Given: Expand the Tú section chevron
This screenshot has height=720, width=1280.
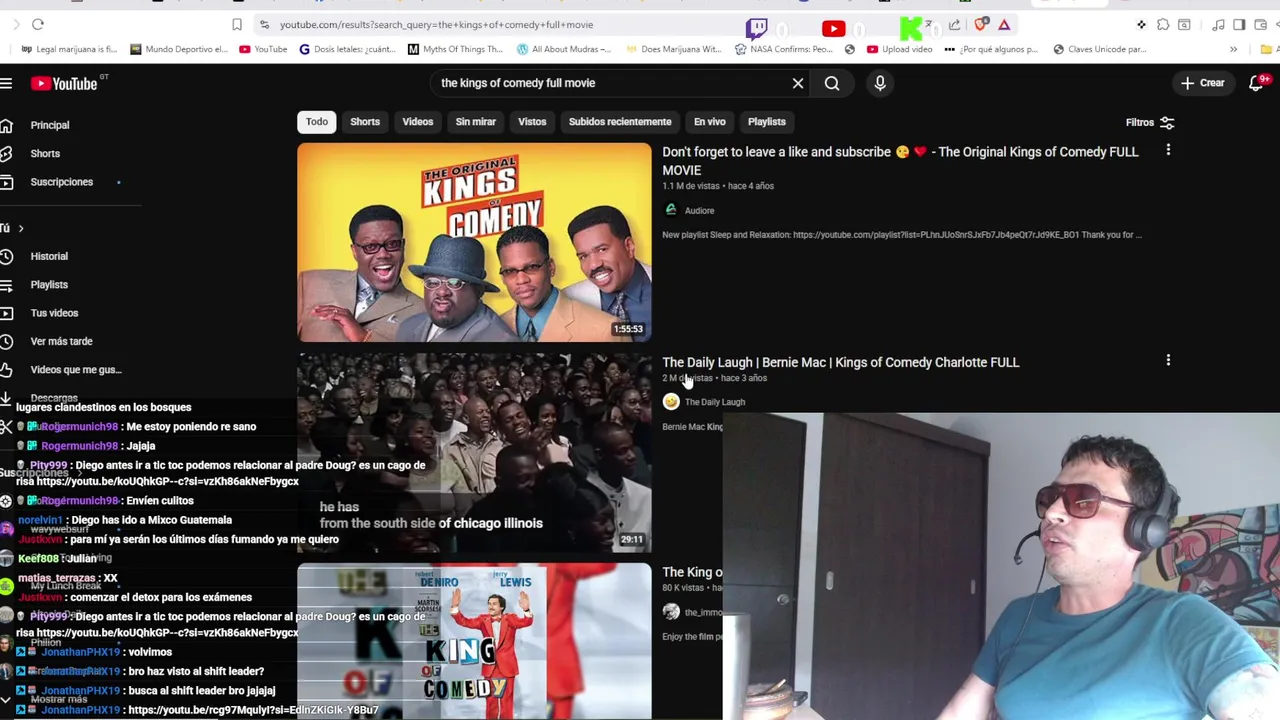Looking at the screenshot, I should click(x=20, y=228).
